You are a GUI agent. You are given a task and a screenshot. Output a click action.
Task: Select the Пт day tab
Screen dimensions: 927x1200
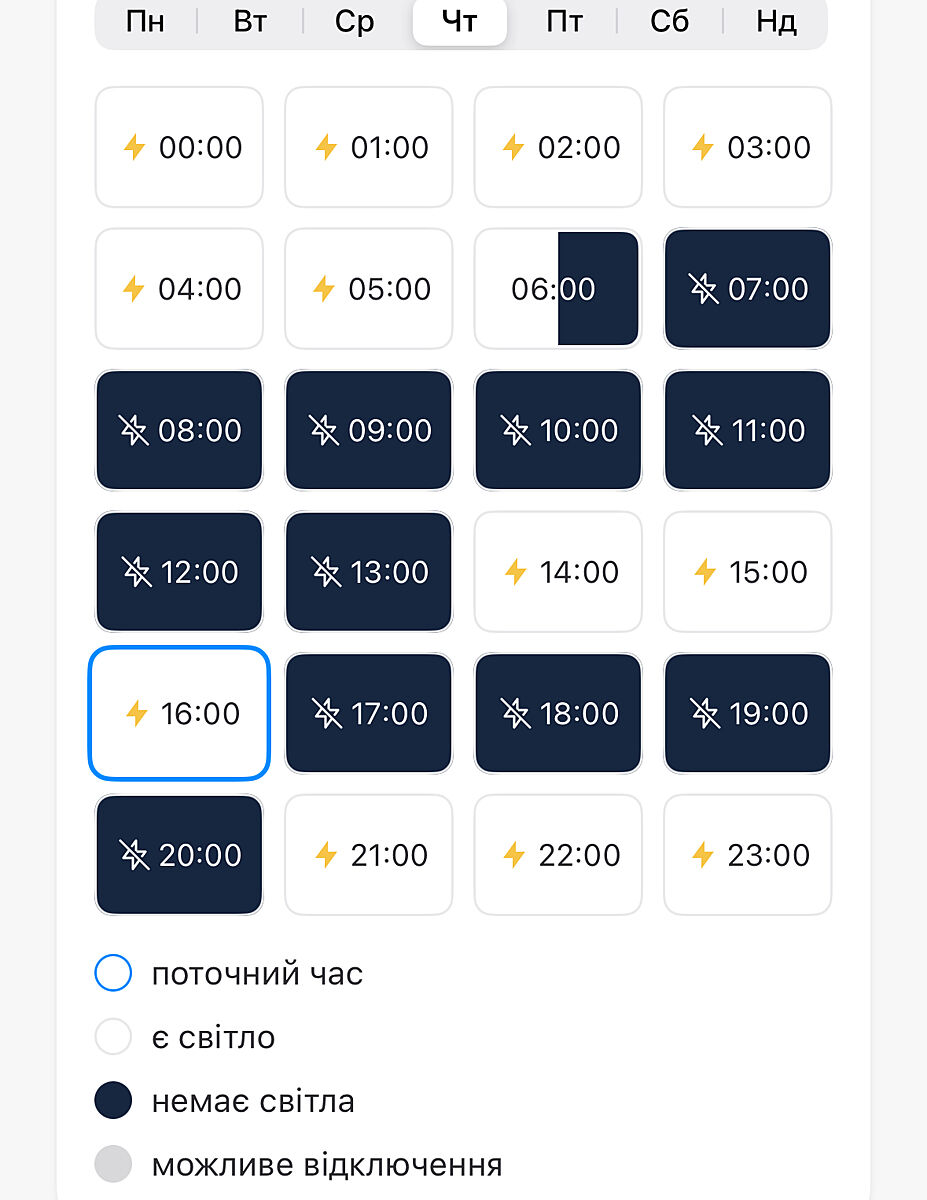(x=565, y=22)
